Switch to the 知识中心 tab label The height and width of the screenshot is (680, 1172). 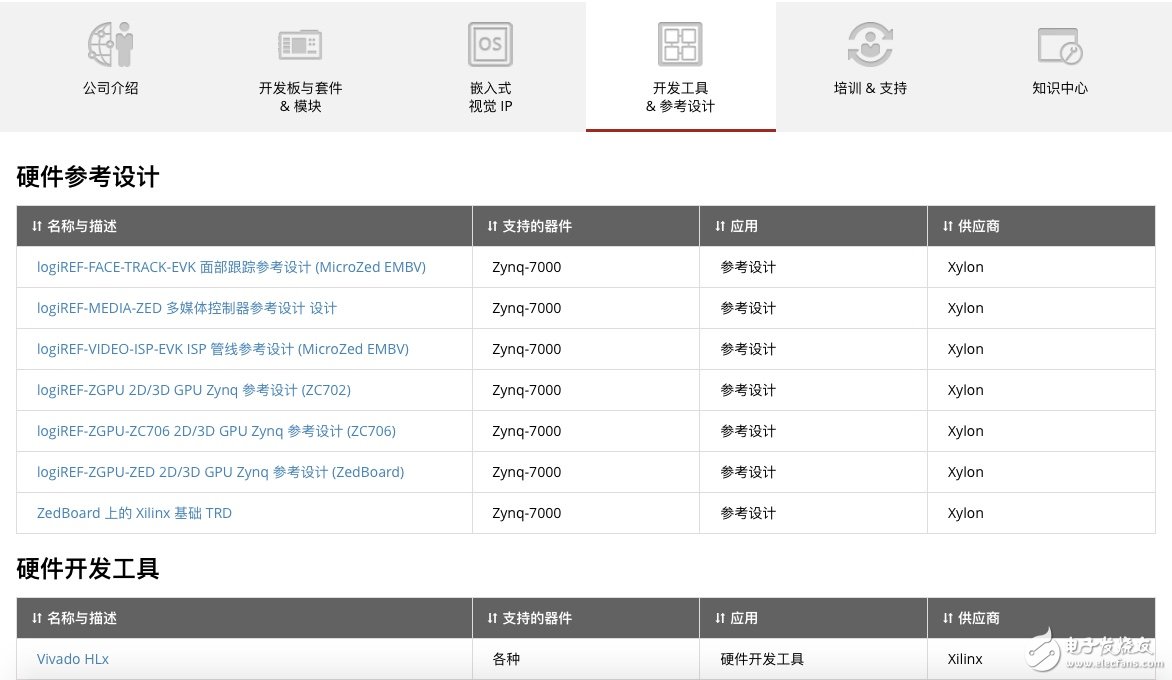tap(1060, 88)
